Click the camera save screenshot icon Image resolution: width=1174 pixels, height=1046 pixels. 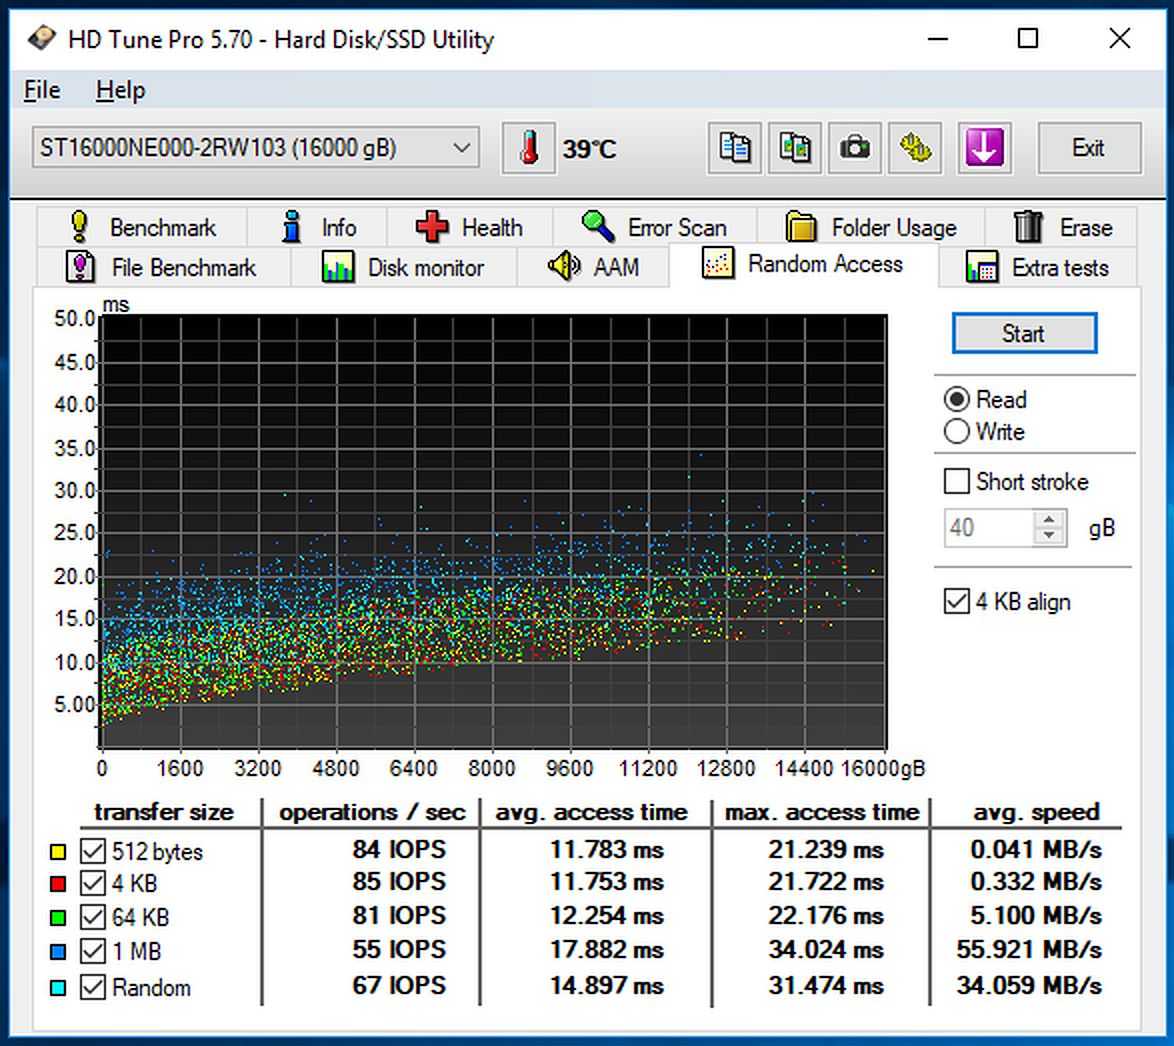pos(854,149)
